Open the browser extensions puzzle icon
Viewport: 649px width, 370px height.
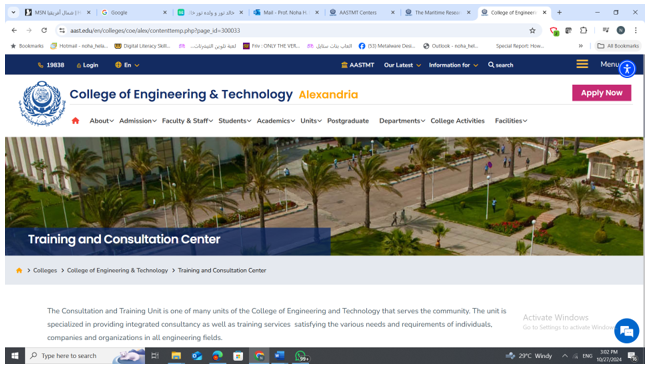[x=584, y=30]
